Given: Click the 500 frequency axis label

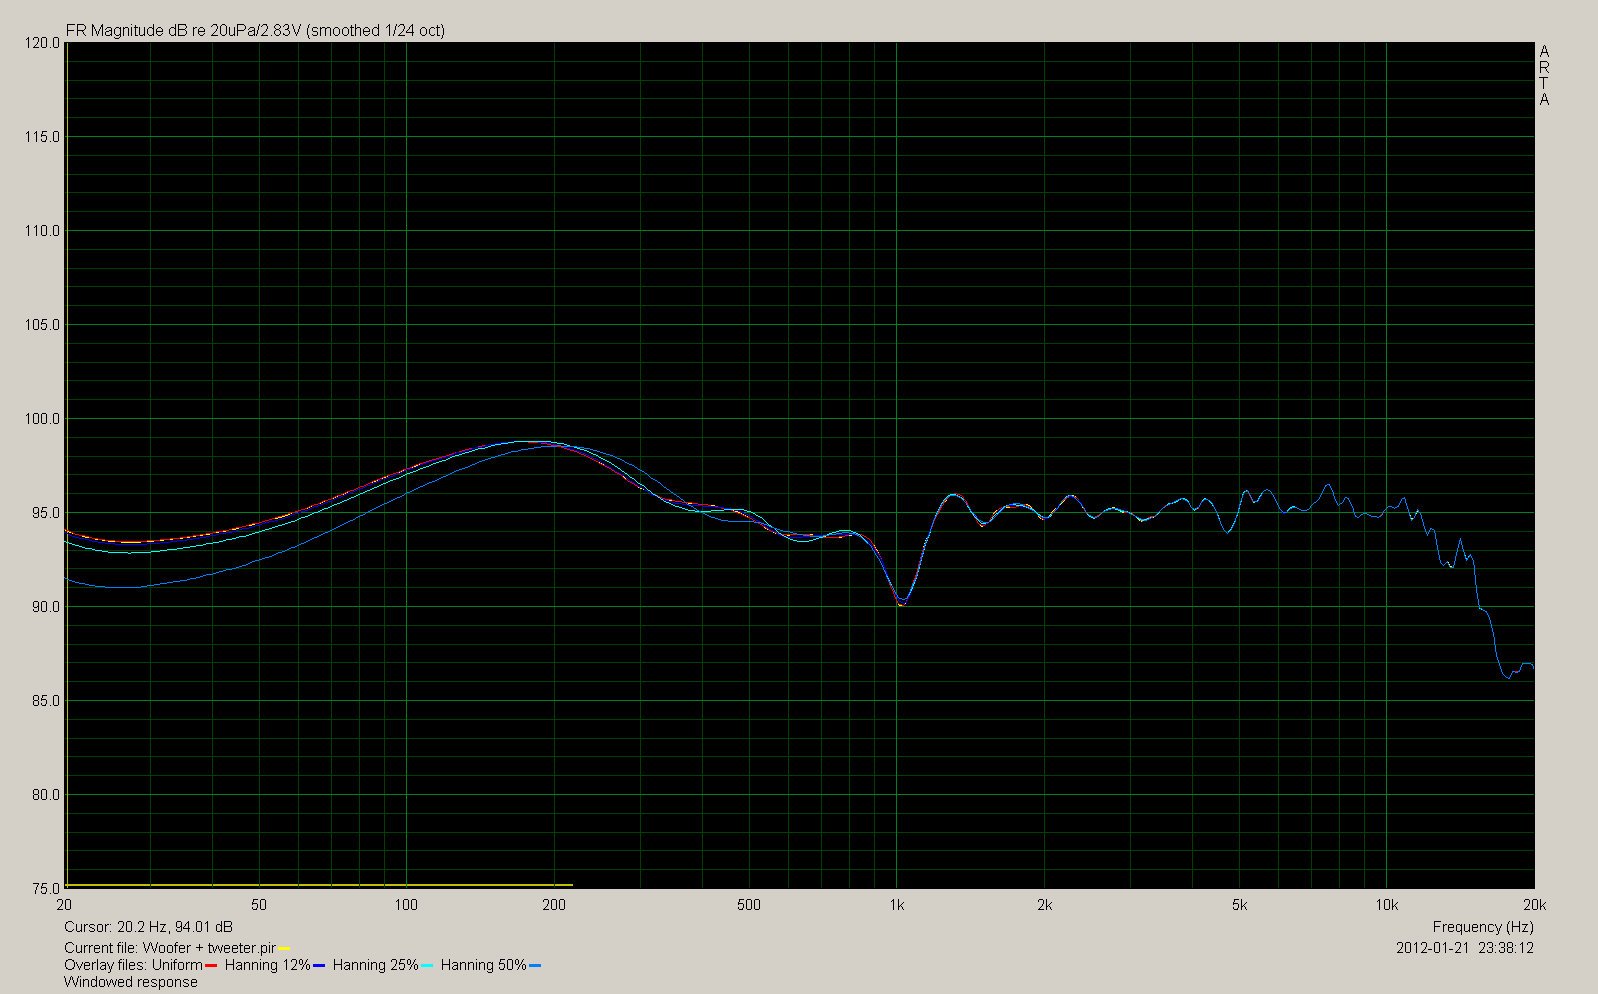Looking at the screenshot, I should coord(748,905).
